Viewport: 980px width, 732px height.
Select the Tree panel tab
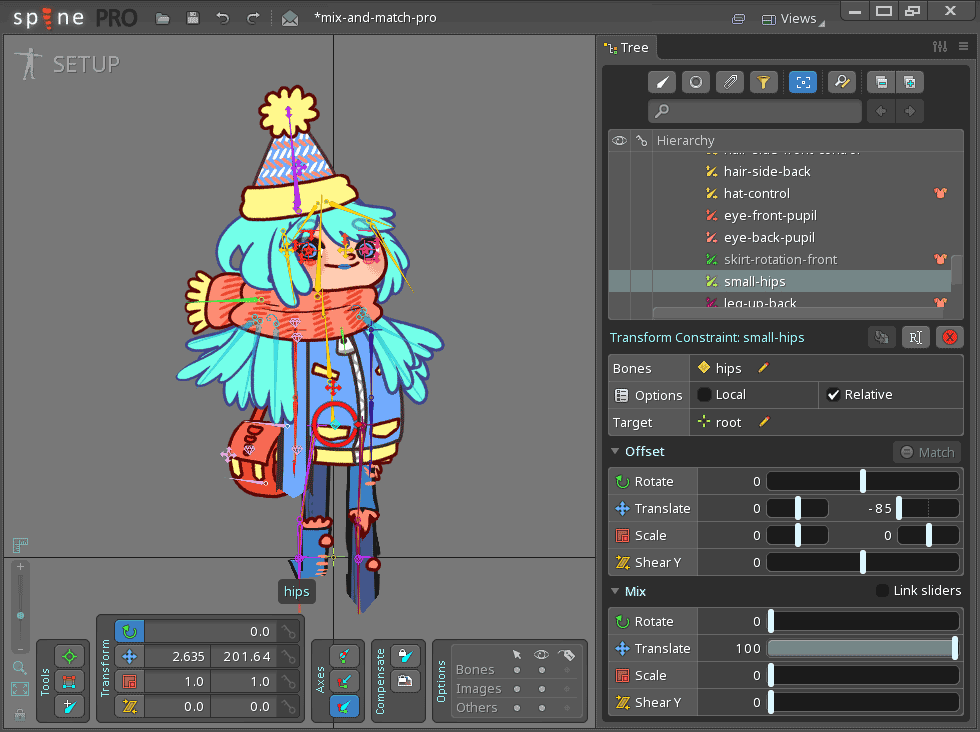point(627,47)
